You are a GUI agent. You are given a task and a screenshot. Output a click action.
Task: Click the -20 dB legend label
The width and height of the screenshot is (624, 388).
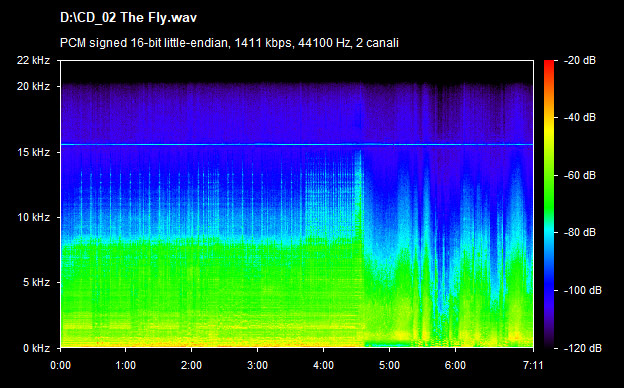coord(580,60)
